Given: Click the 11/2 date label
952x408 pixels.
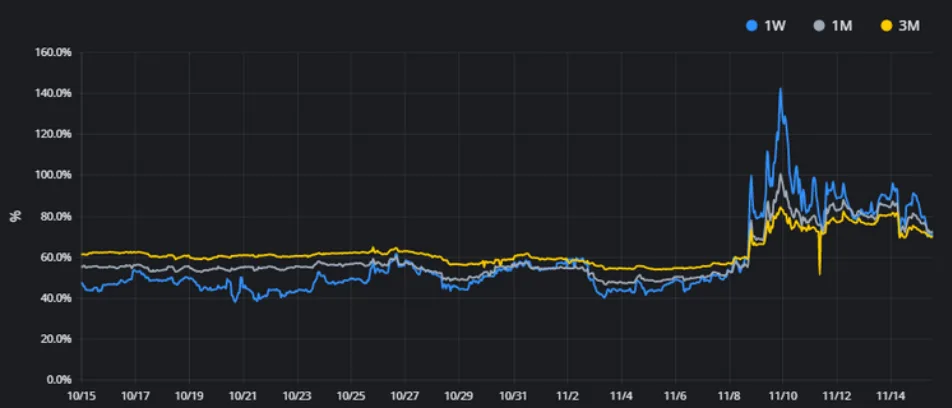Looking at the screenshot, I should pyautogui.click(x=567, y=395).
